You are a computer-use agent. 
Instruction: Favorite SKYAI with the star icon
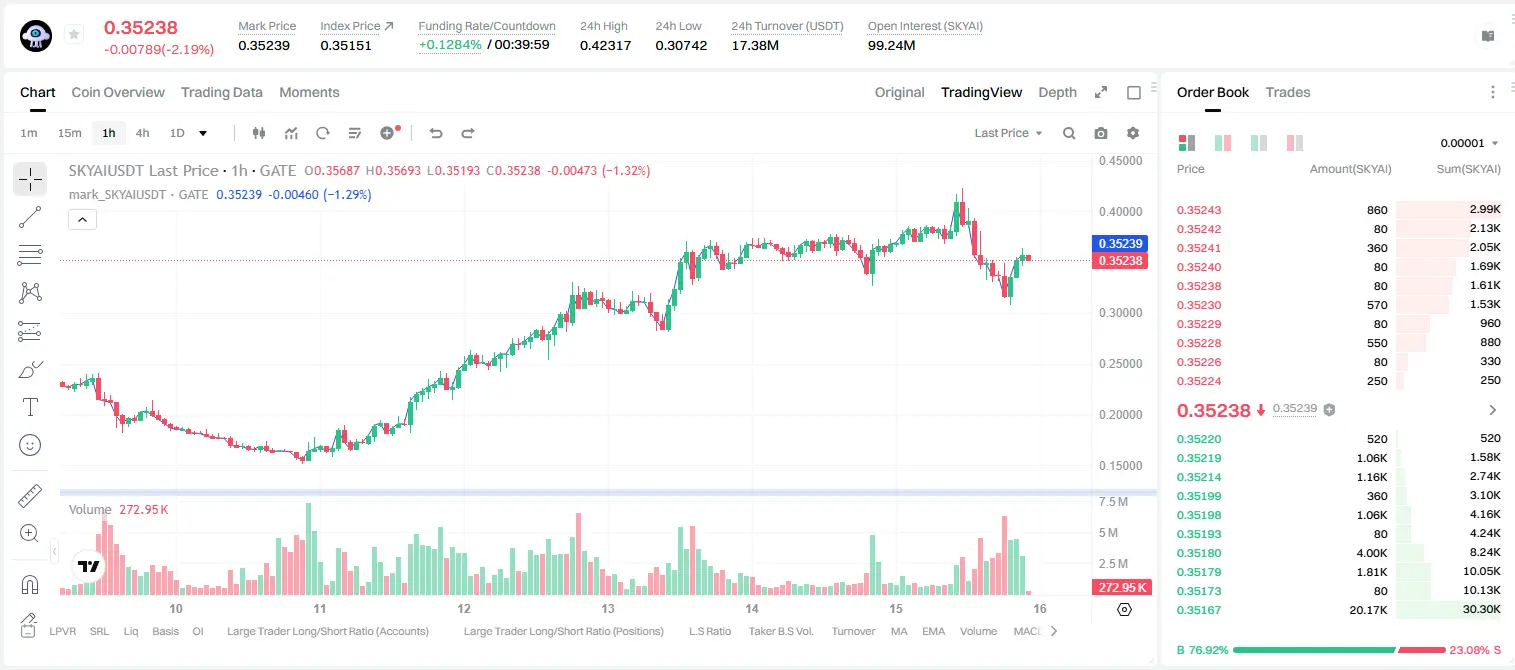click(74, 35)
